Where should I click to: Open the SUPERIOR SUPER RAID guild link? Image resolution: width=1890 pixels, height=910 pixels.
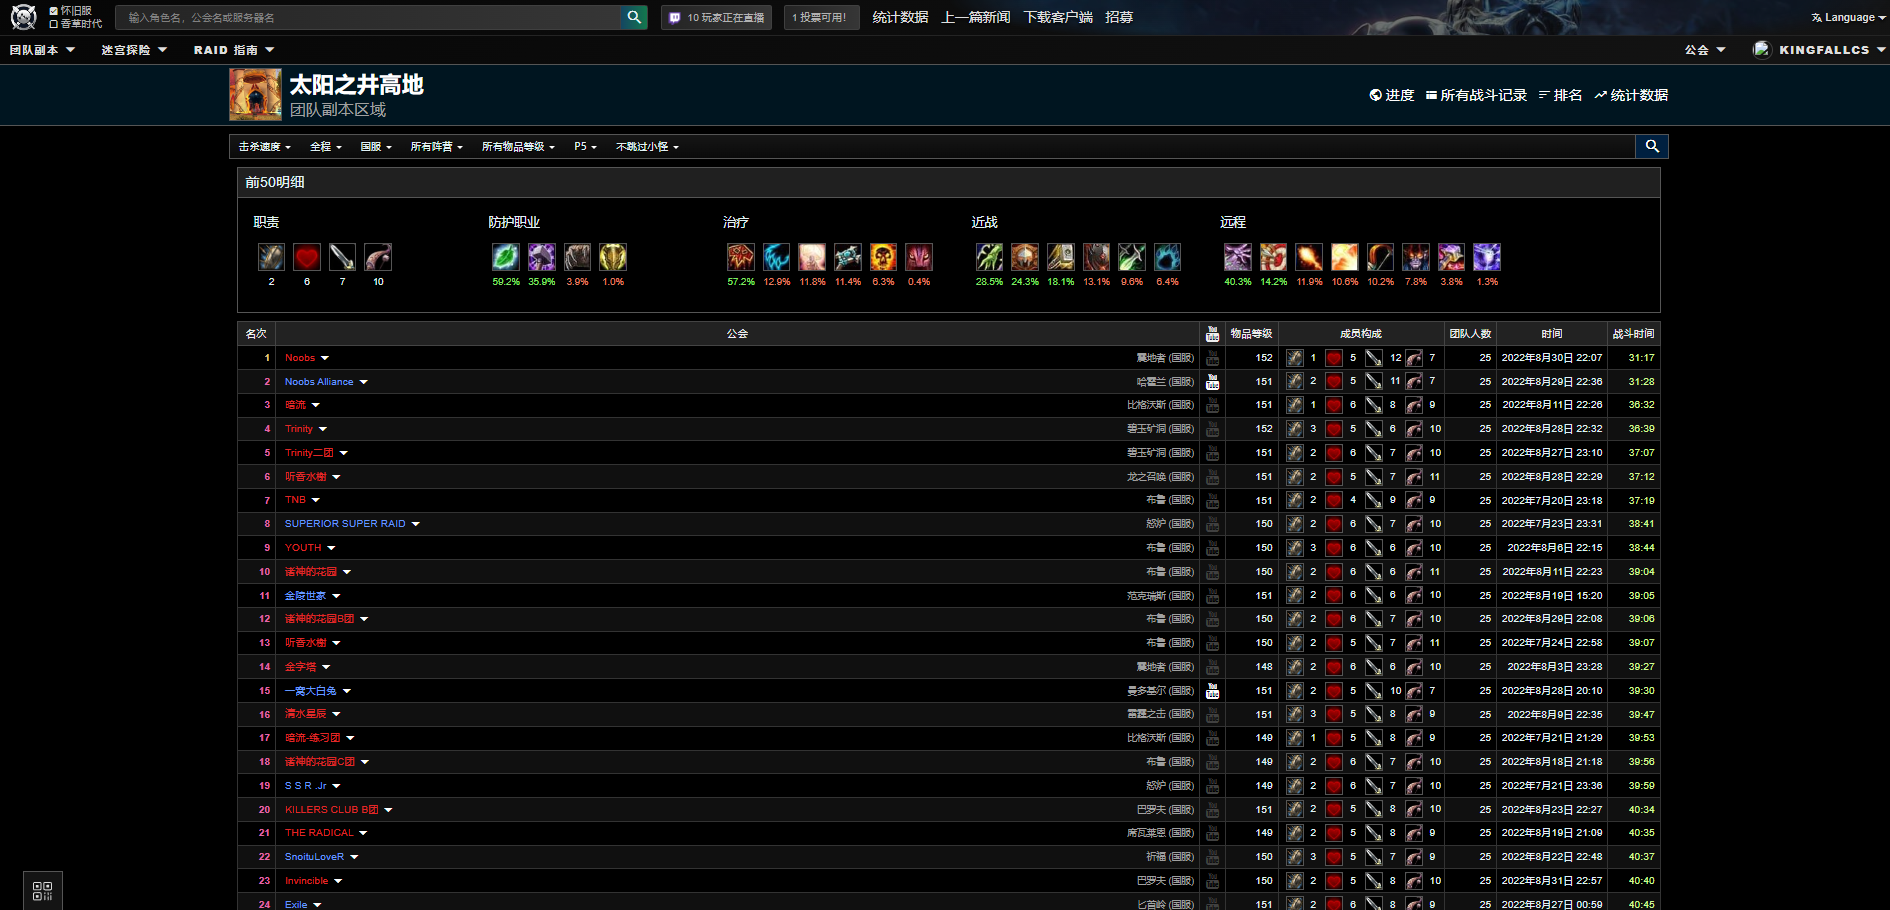(x=345, y=524)
